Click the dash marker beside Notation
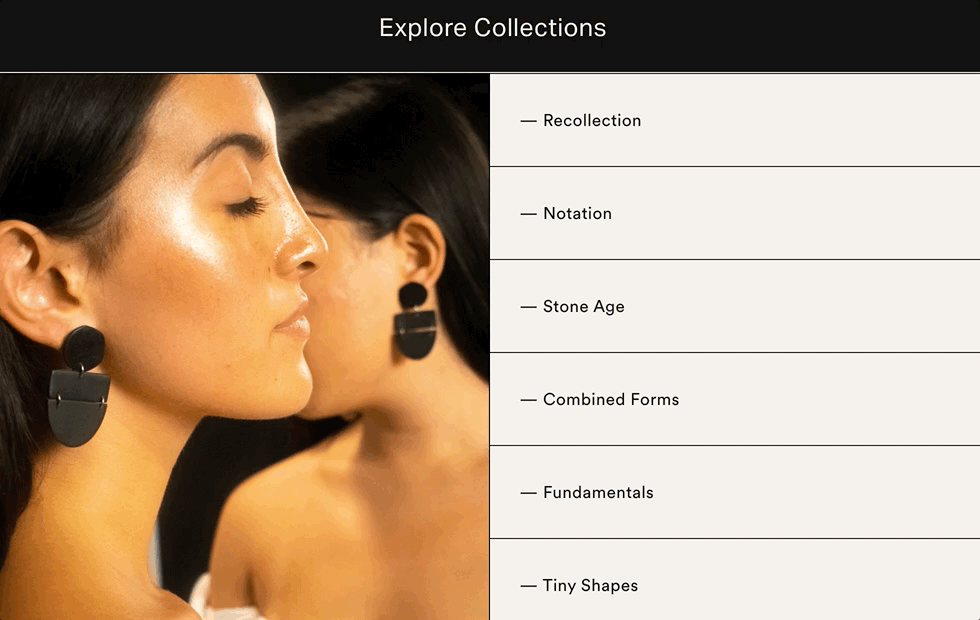The image size is (980, 620). coord(529,214)
